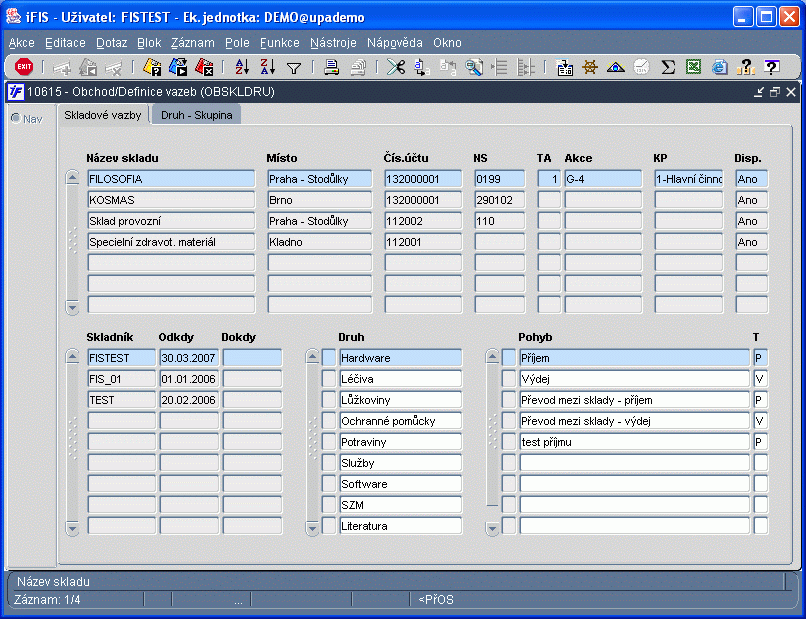
Task: Toggle checkbox beside Příjem in Pohyb list
Action: pyautogui.click(x=509, y=358)
